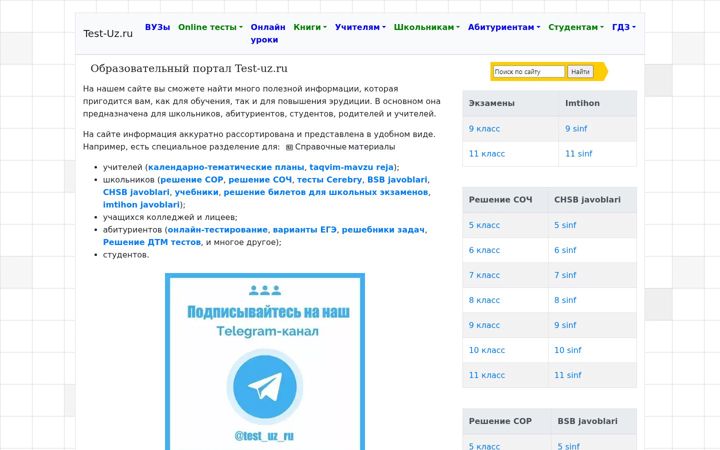The image size is (720, 450).
Task: Open Решение СОЧ 7 класс
Action: [484, 275]
